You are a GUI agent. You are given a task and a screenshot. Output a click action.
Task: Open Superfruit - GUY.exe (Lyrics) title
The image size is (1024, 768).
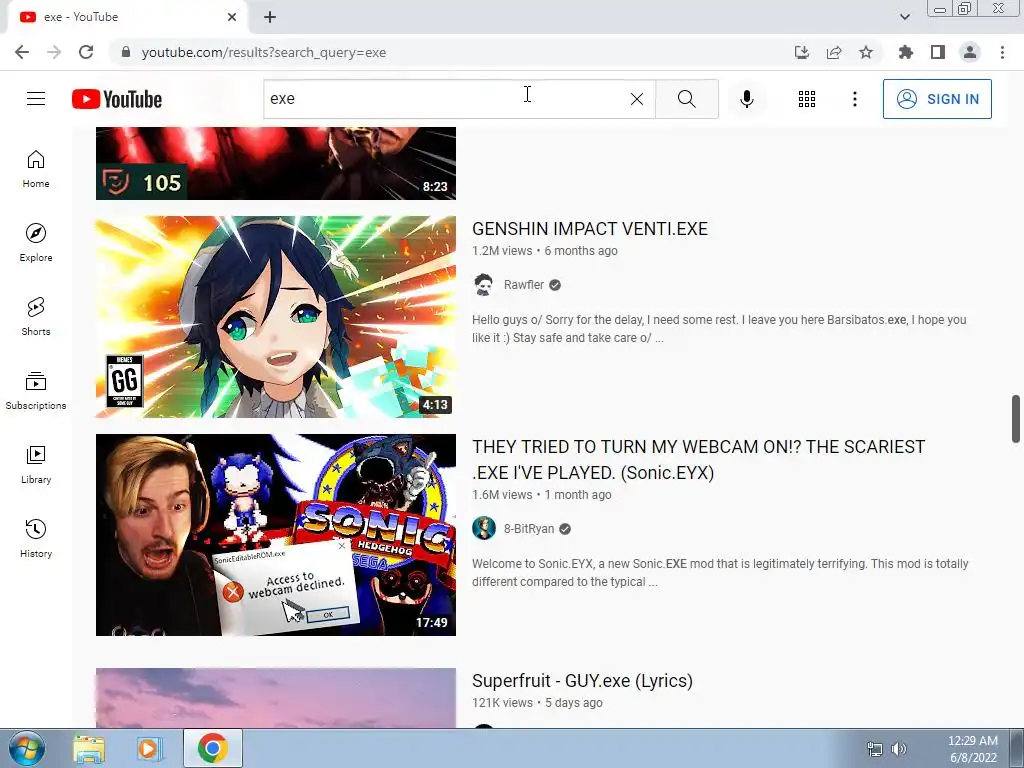click(583, 680)
